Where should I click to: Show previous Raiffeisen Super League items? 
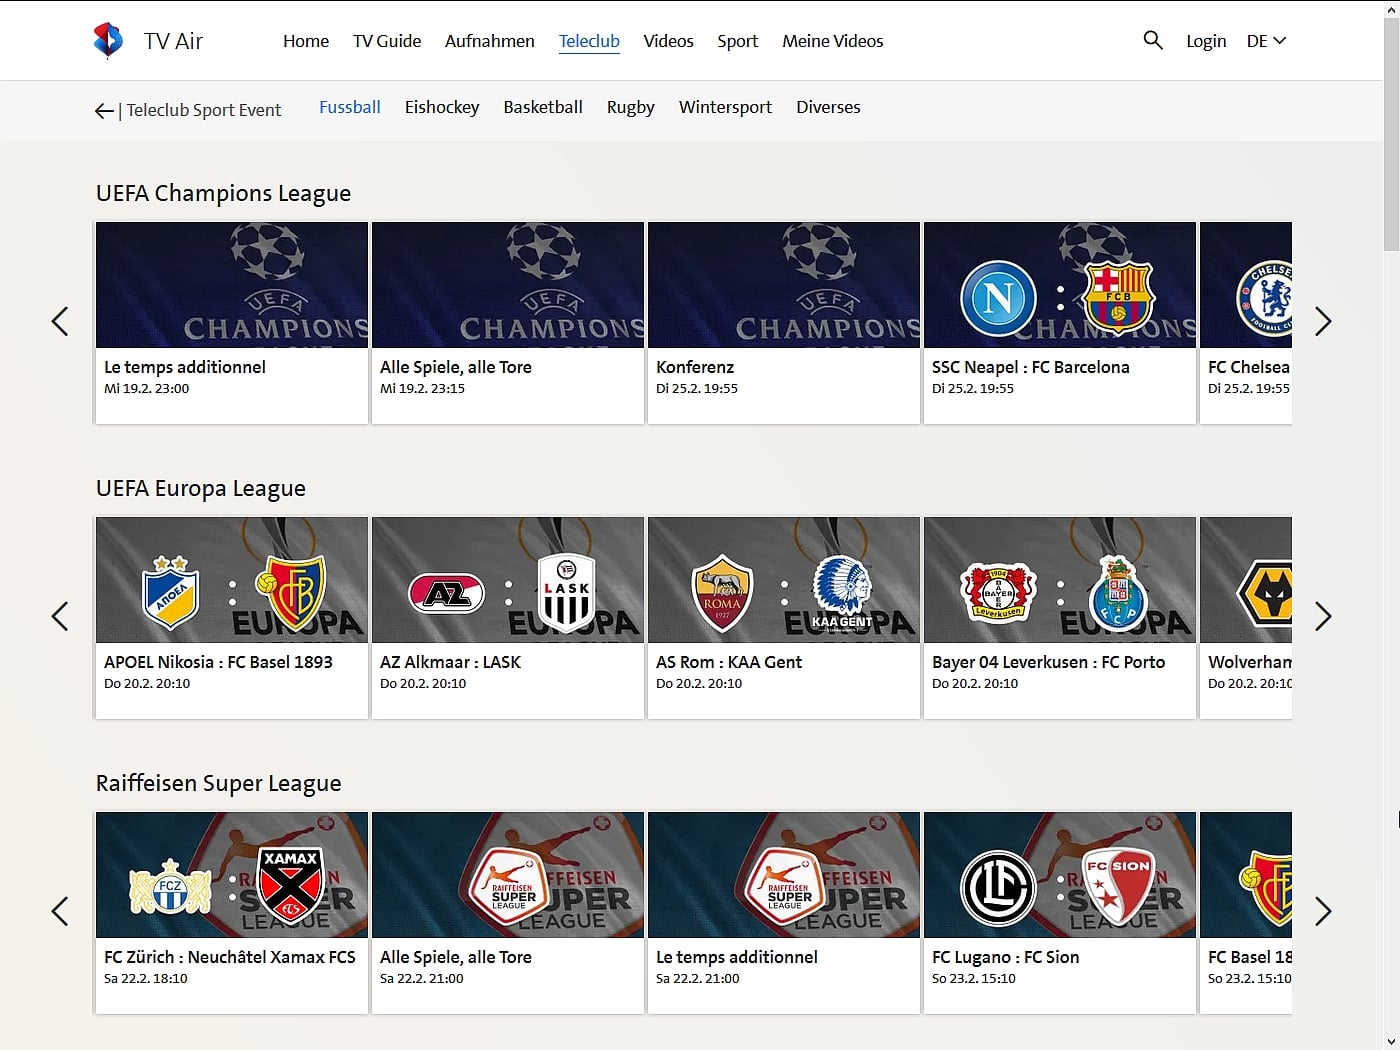coord(60,911)
